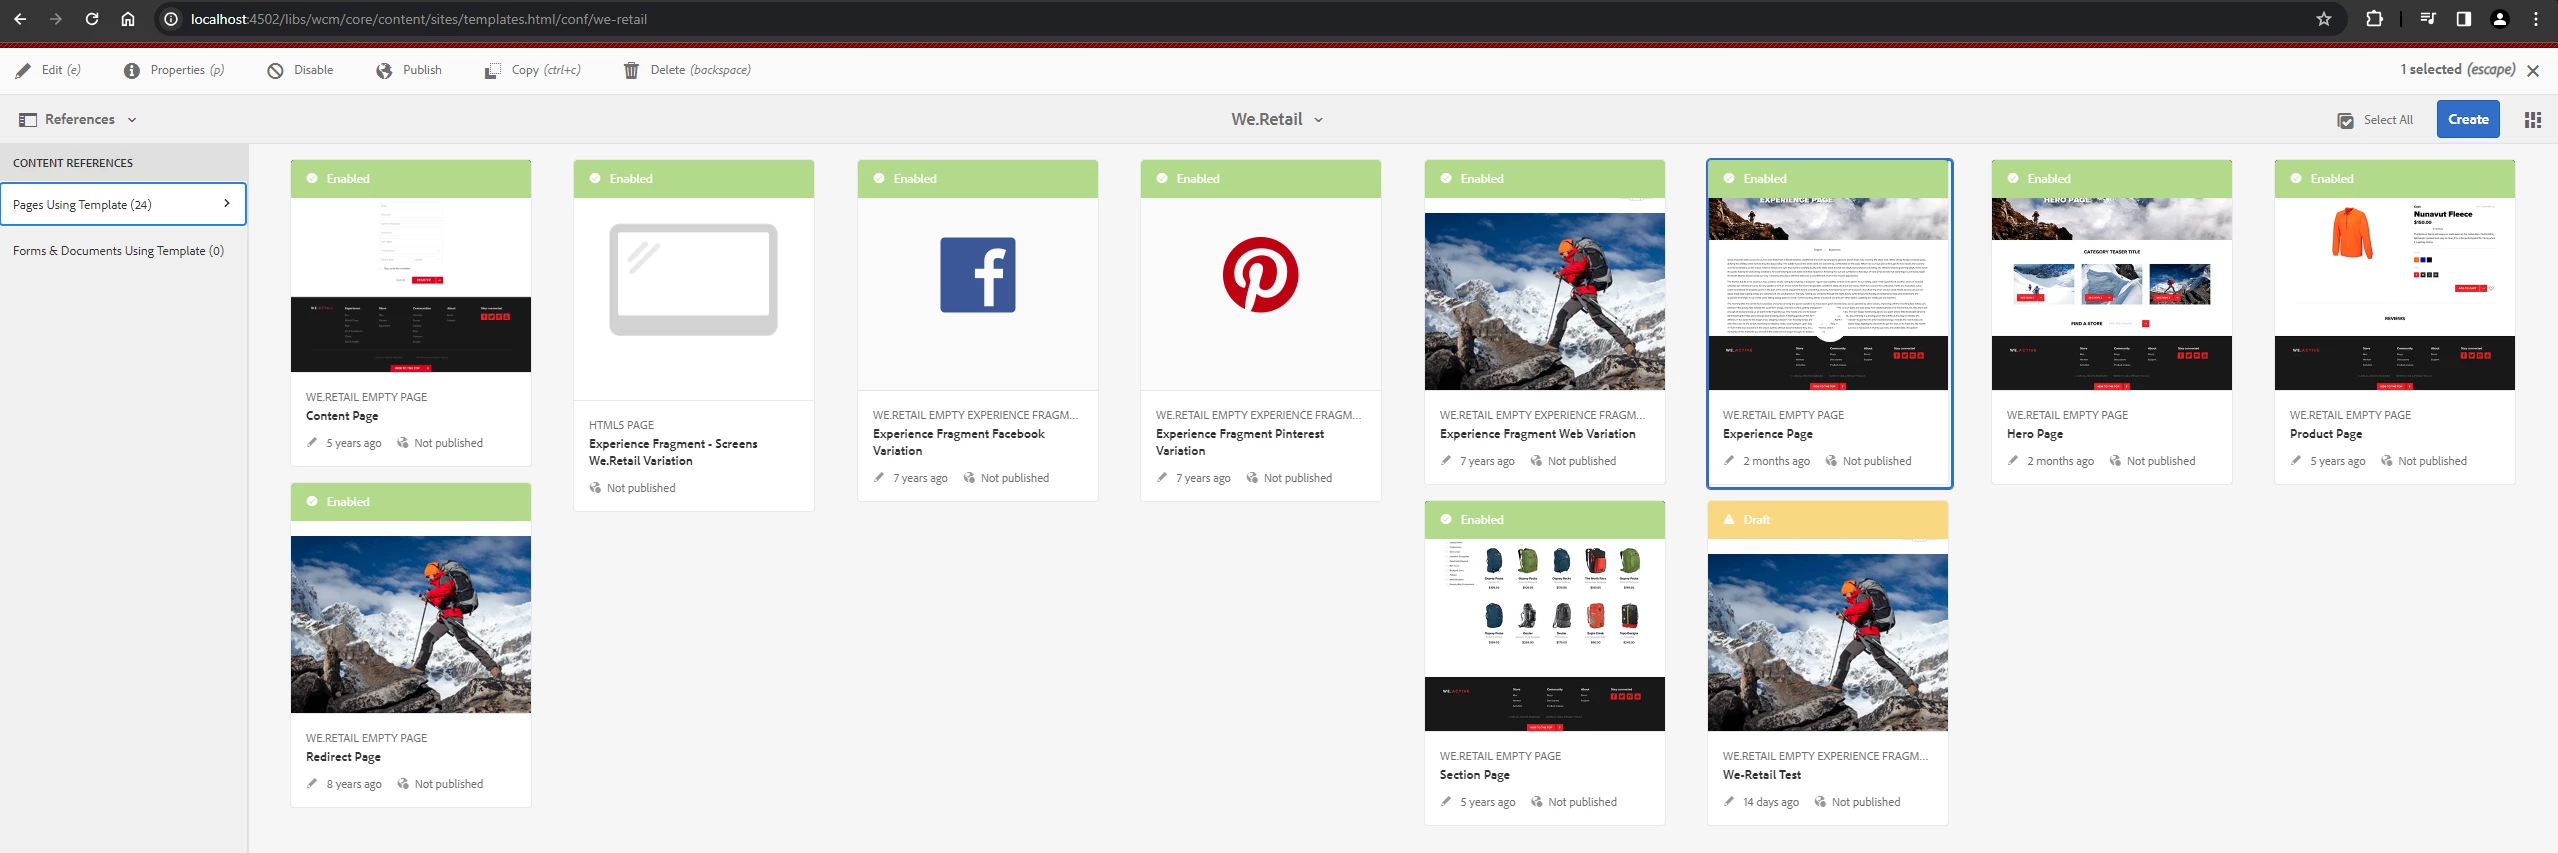The image size is (2558, 853).
Task: Open Properties via the info icon
Action: (131, 71)
